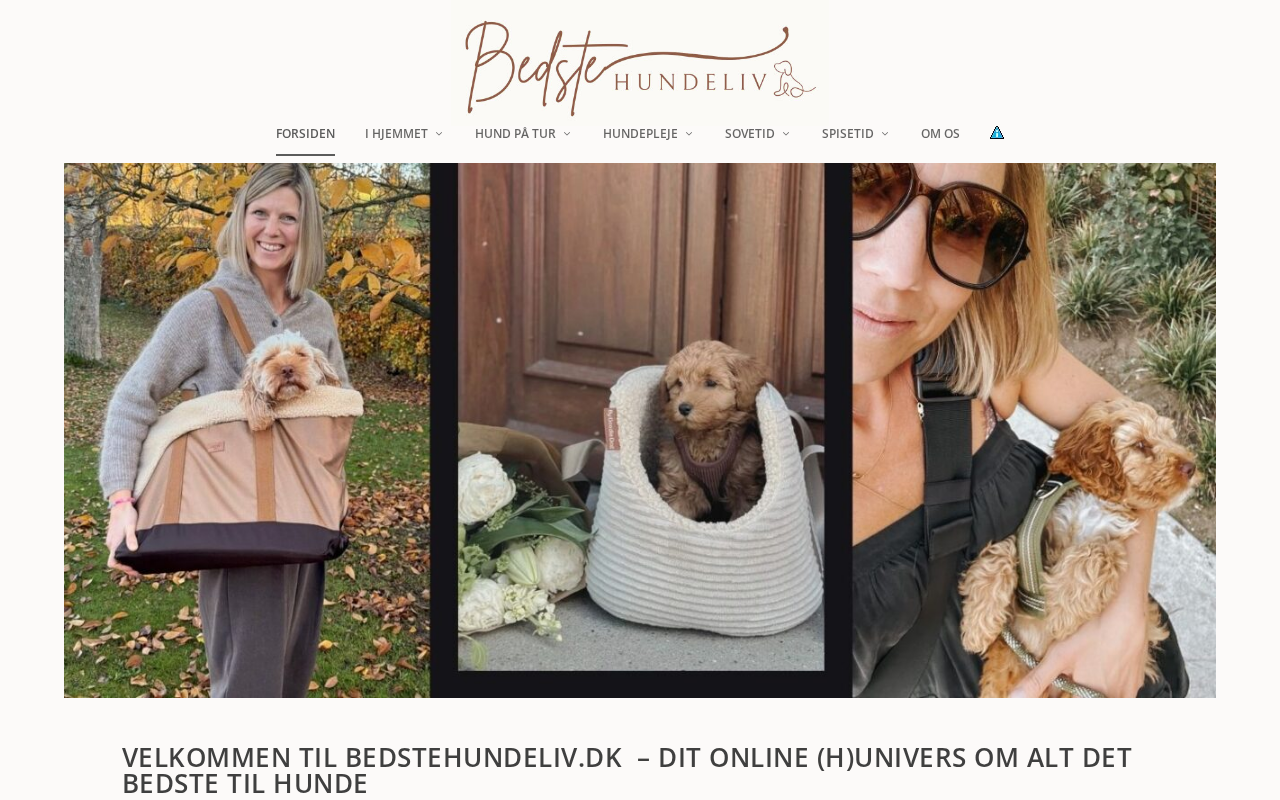This screenshot has width=1280, height=800.
Task: Go to the FORSIDEN menu item
Action: (x=305, y=134)
